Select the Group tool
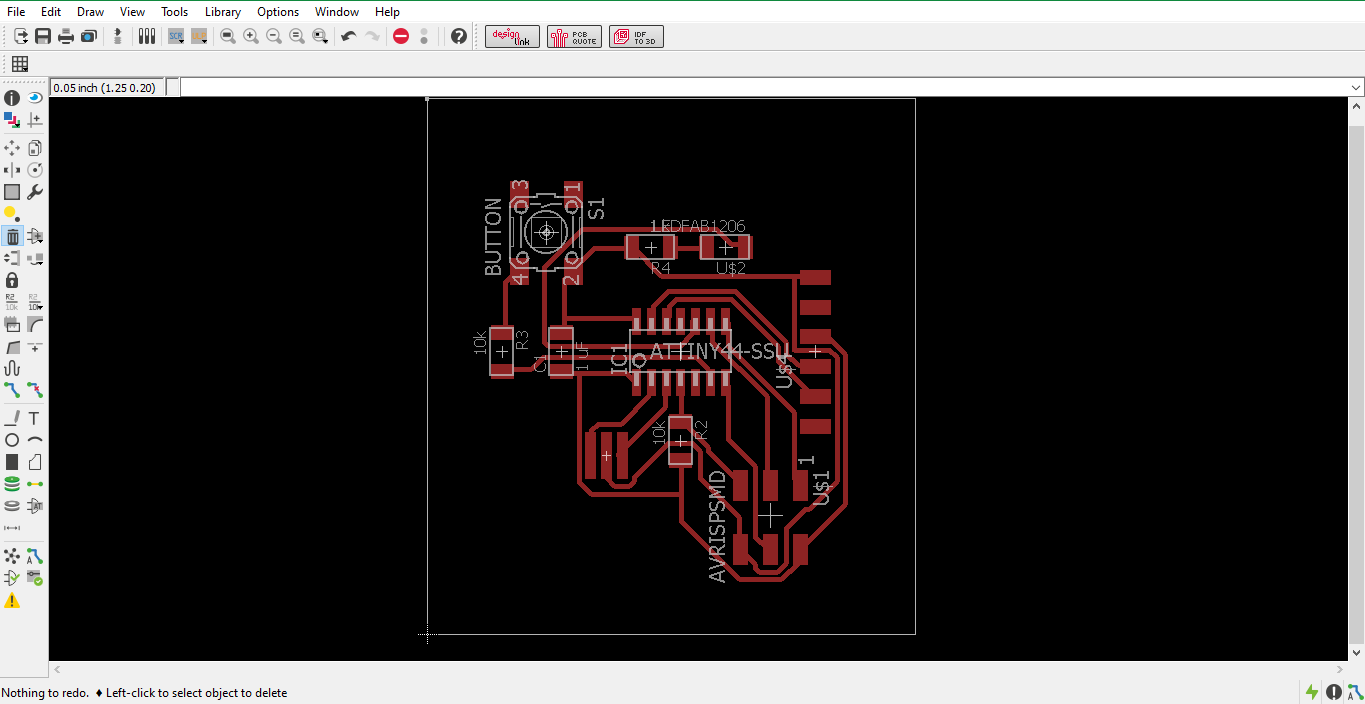1365x704 pixels. tap(12, 192)
